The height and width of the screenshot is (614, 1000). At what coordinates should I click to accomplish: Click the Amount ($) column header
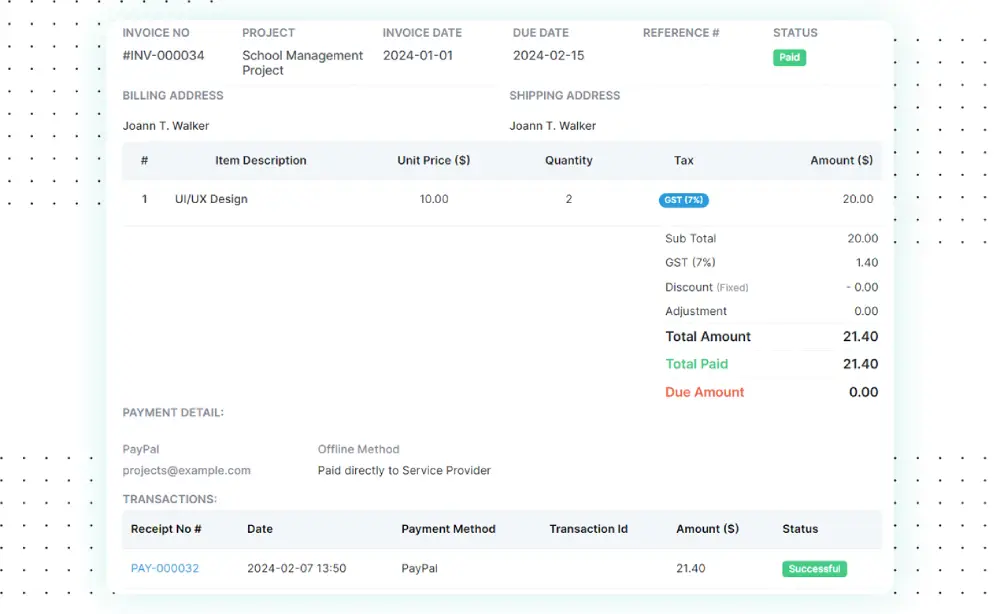click(840, 160)
